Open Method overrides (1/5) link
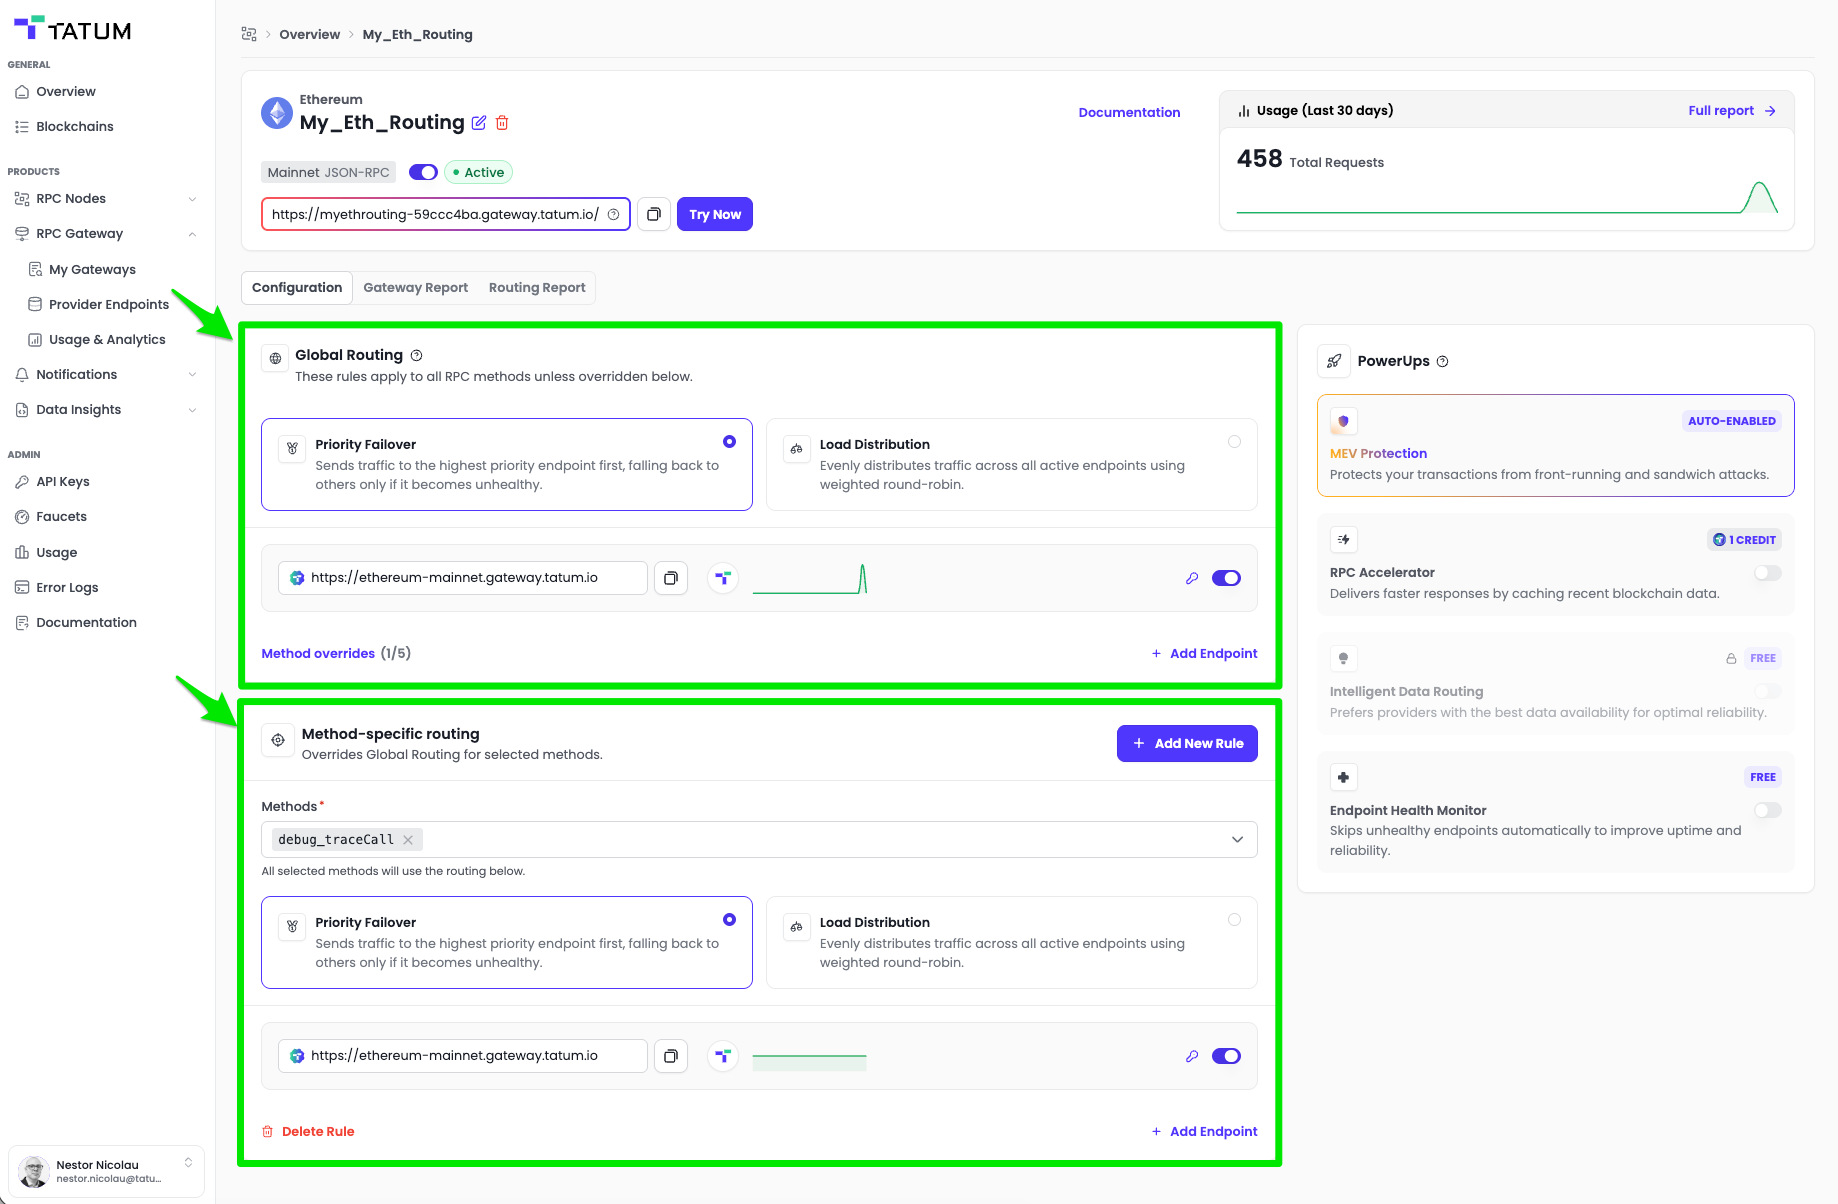This screenshot has height=1204, width=1838. [336, 653]
